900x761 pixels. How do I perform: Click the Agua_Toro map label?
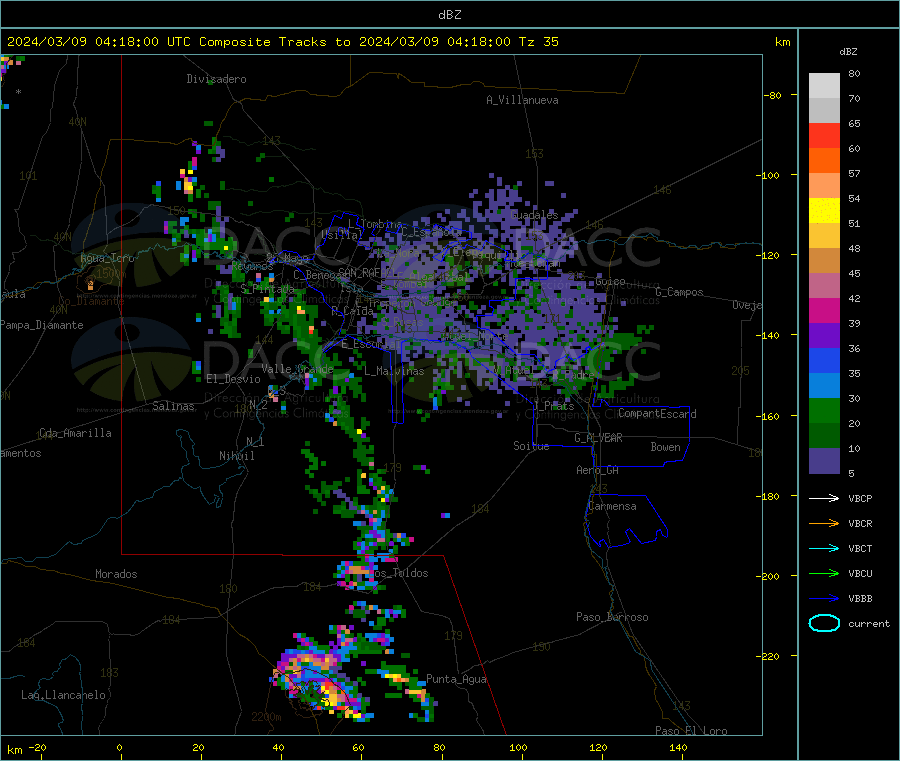point(107,258)
